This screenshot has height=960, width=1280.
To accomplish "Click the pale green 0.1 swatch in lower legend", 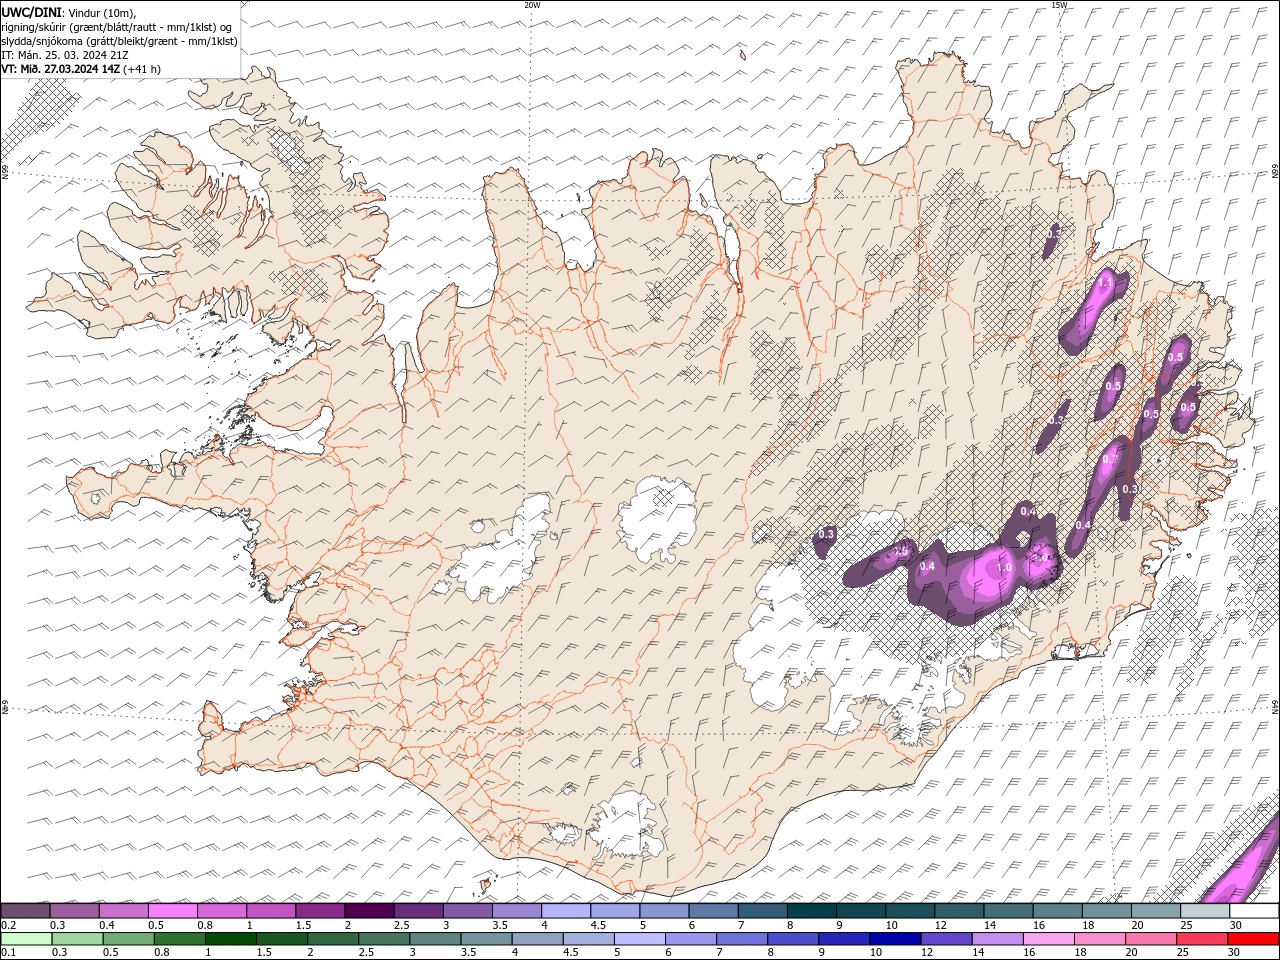I will click(26, 938).
